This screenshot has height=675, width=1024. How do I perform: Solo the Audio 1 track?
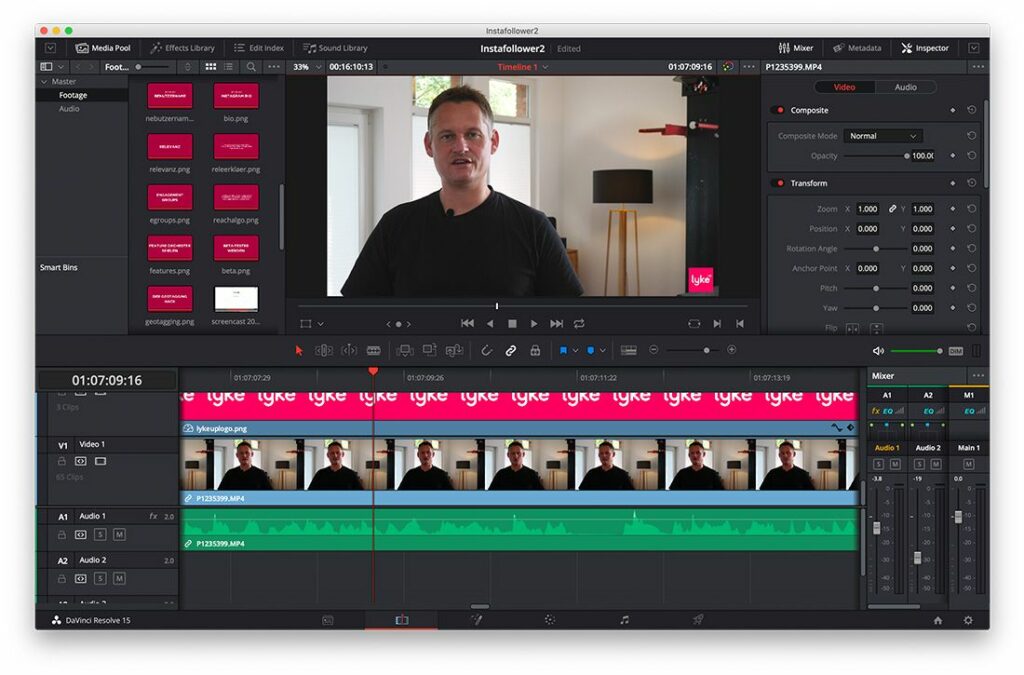pyautogui.click(x=98, y=534)
